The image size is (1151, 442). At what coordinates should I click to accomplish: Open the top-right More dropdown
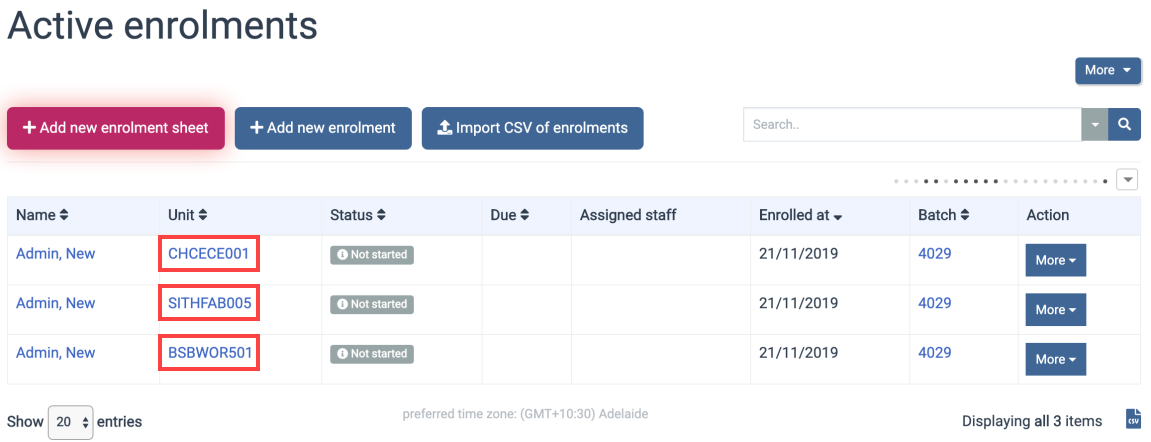pyautogui.click(x=1108, y=70)
